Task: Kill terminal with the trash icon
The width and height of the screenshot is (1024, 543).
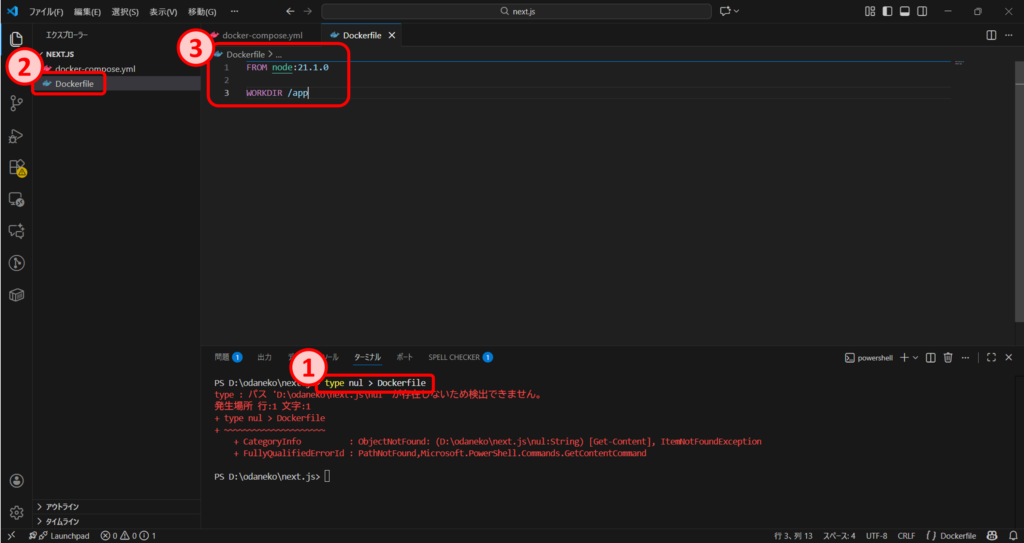Action: coord(948,357)
